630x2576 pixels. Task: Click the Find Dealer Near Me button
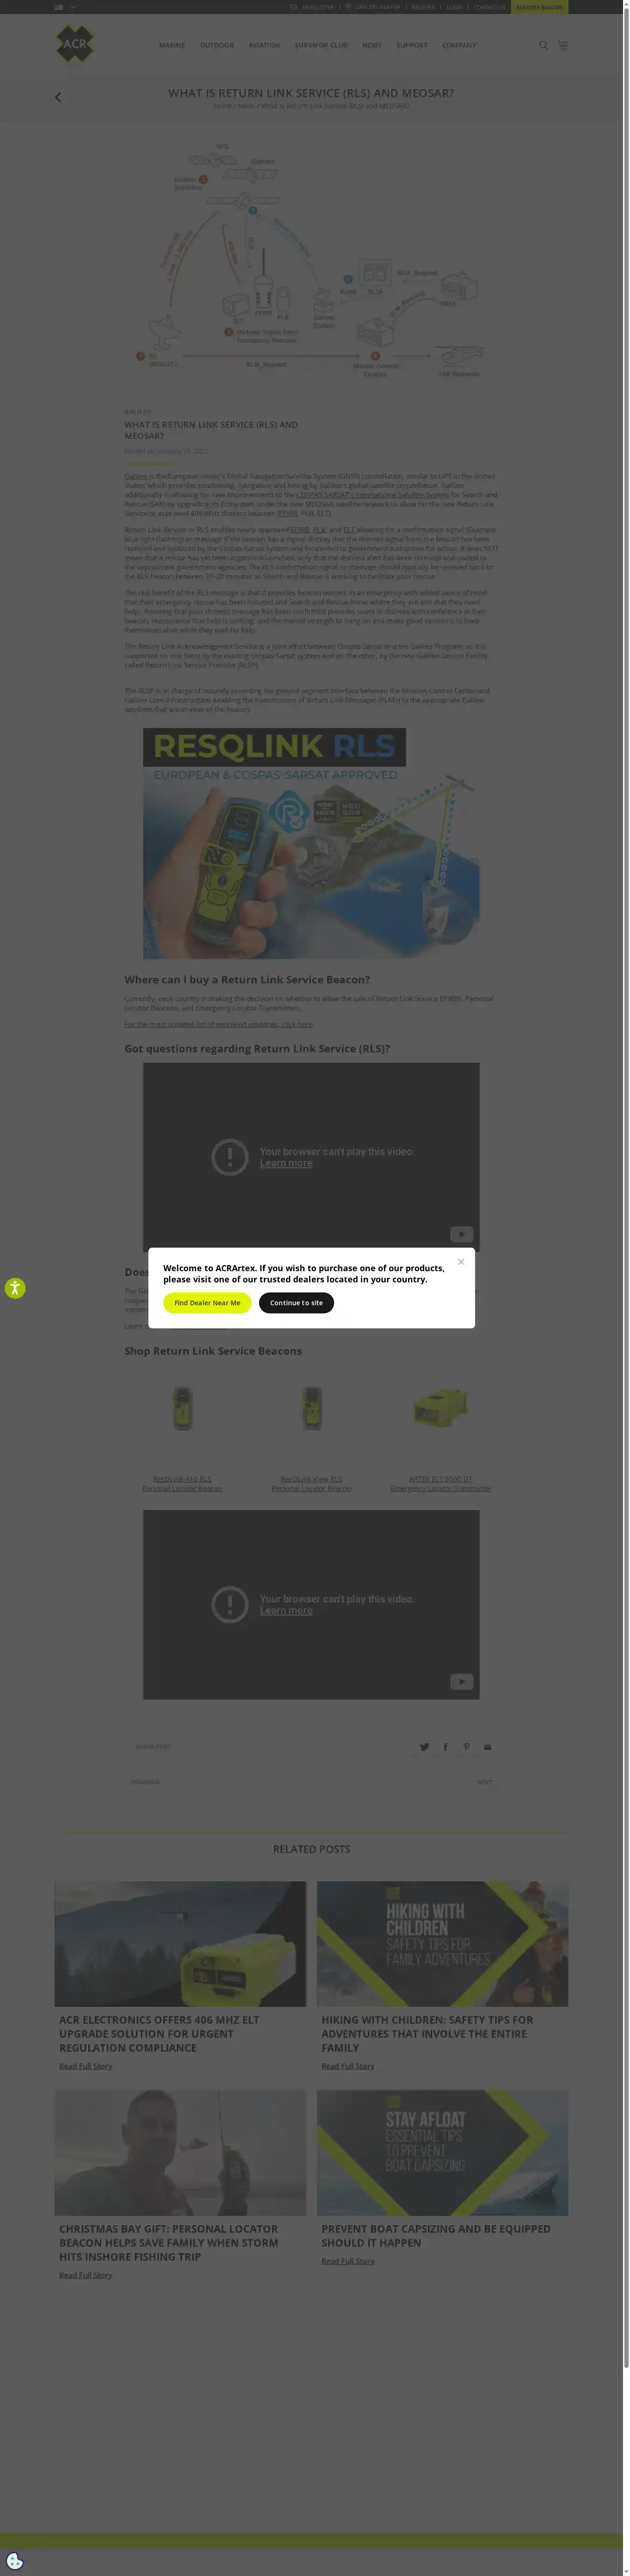coord(207,1302)
